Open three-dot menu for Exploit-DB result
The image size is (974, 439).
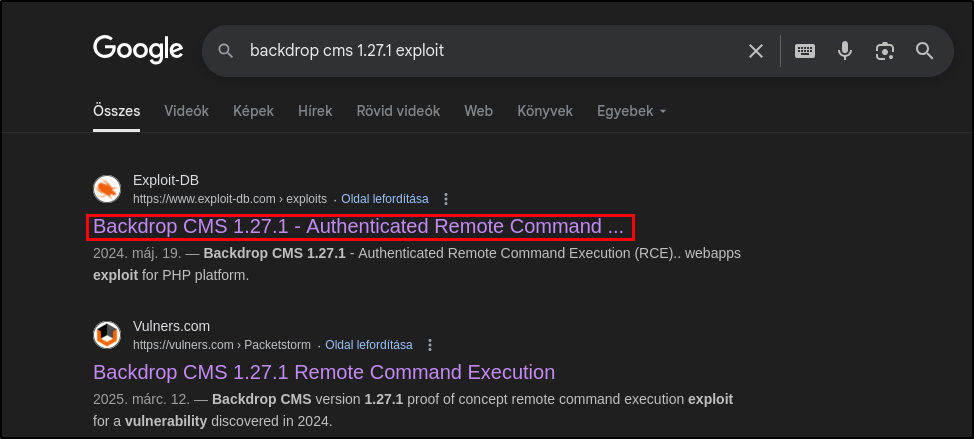(445, 199)
